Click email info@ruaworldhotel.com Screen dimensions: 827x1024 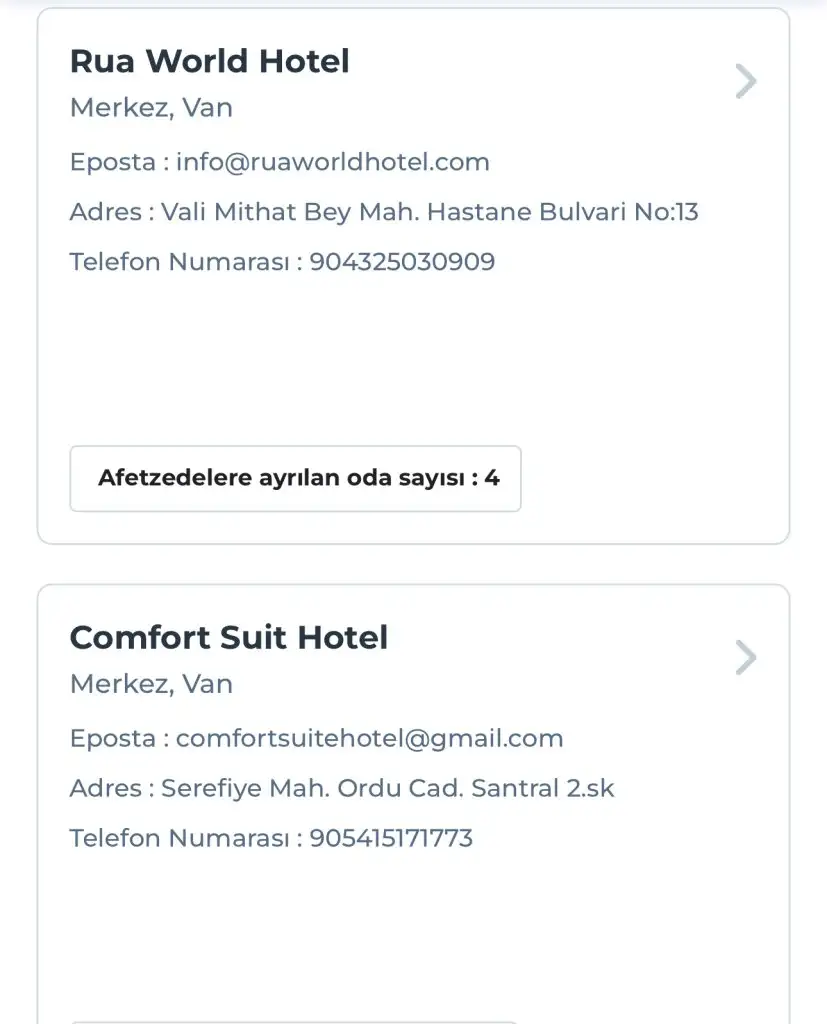(332, 162)
